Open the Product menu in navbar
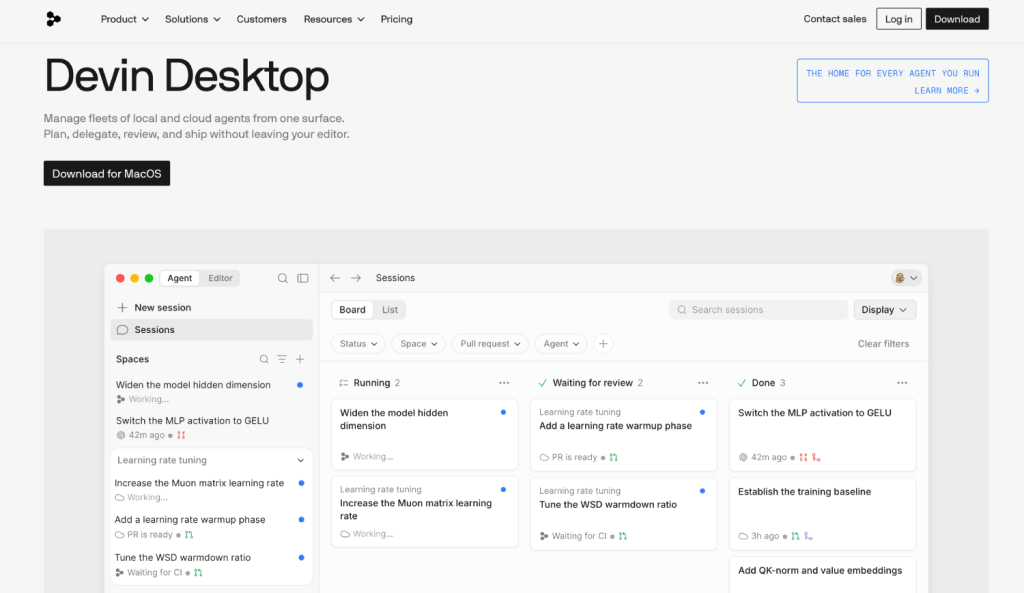Image resolution: width=1024 pixels, height=593 pixels. (125, 19)
